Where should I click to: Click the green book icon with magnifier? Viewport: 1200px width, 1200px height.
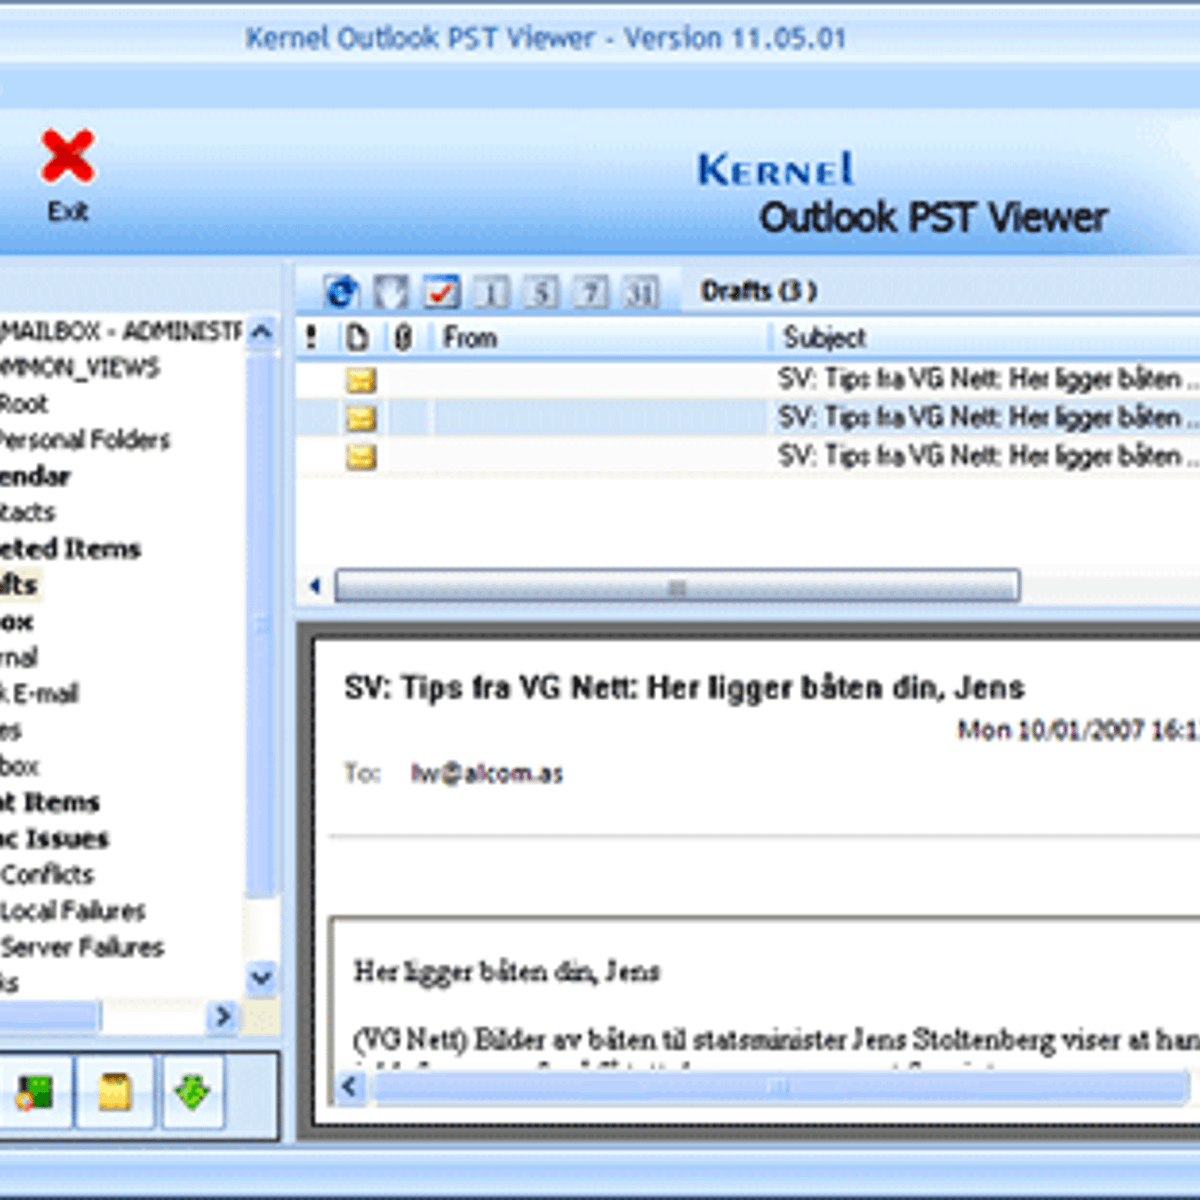pyautogui.click(x=35, y=1092)
